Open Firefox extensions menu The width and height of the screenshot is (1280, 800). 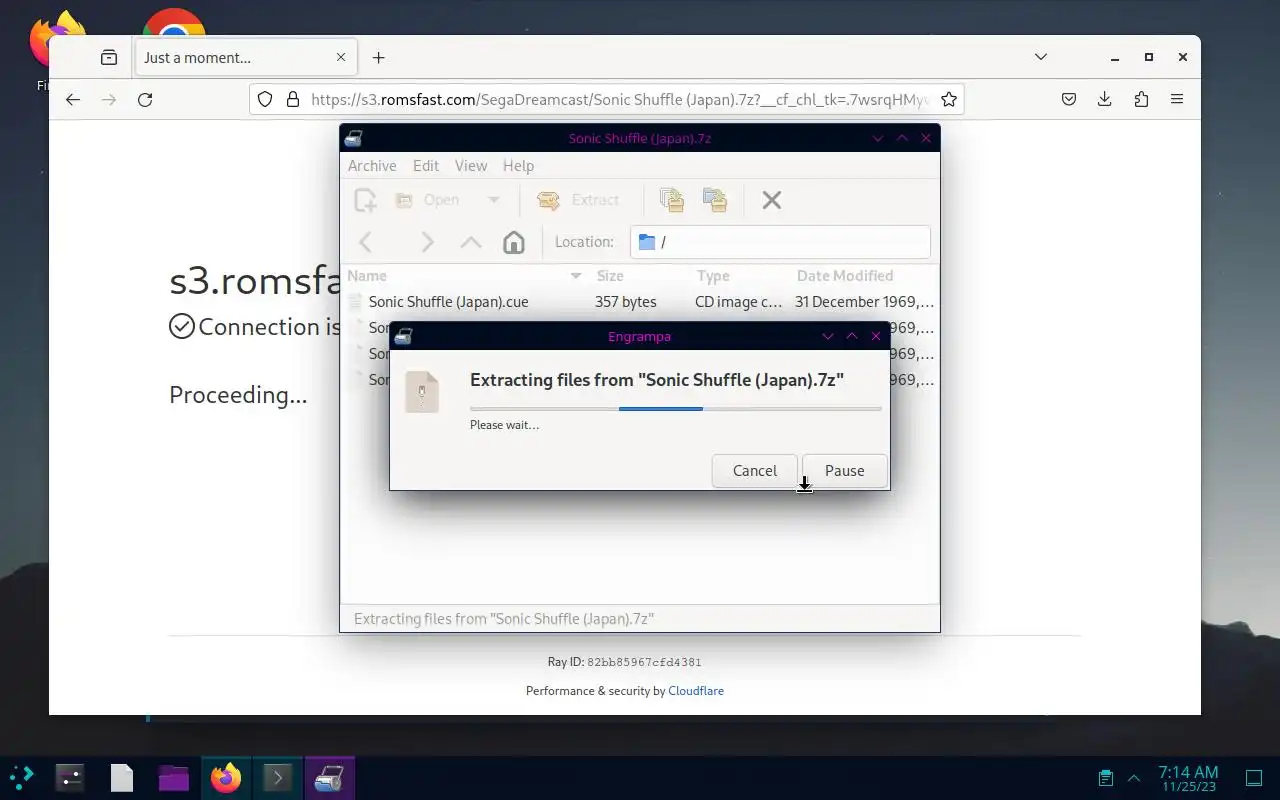(x=1141, y=99)
